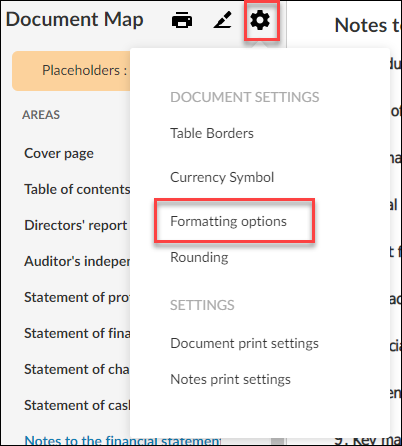The width and height of the screenshot is (402, 446).
Task: Open Directors' report area
Action: click(x=76, y=225)
